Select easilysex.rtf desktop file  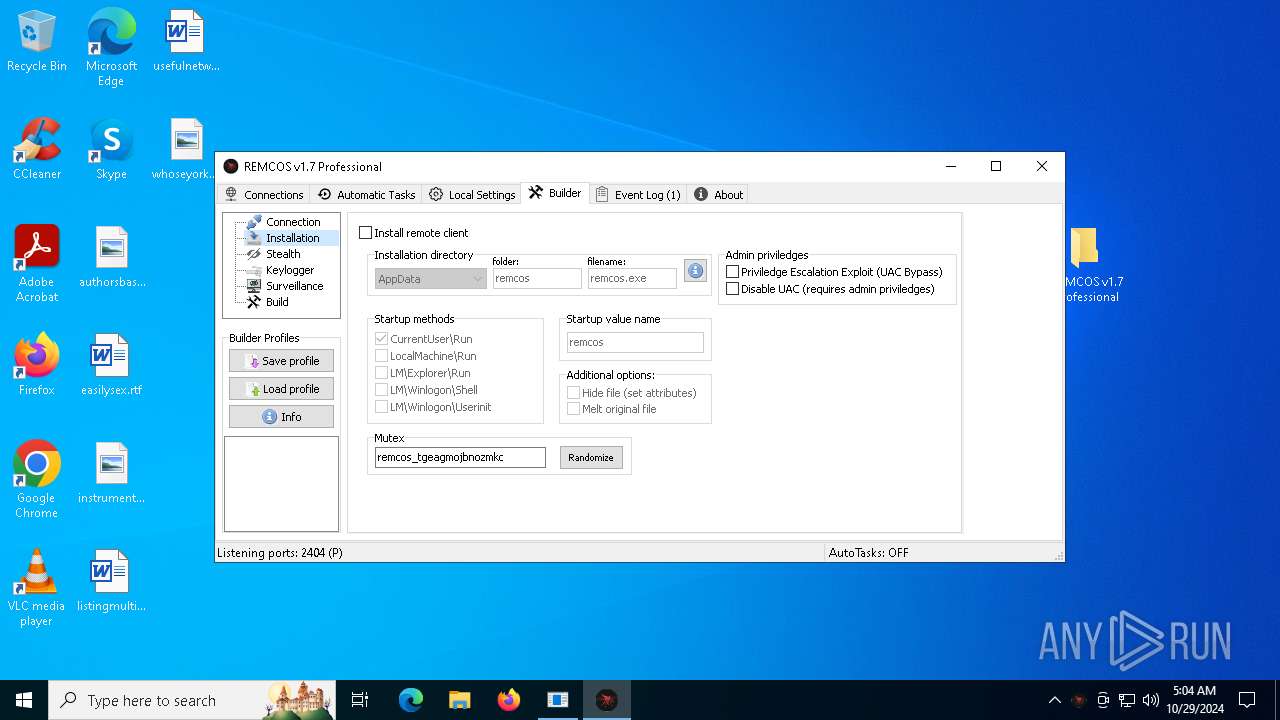pos(111,366)
